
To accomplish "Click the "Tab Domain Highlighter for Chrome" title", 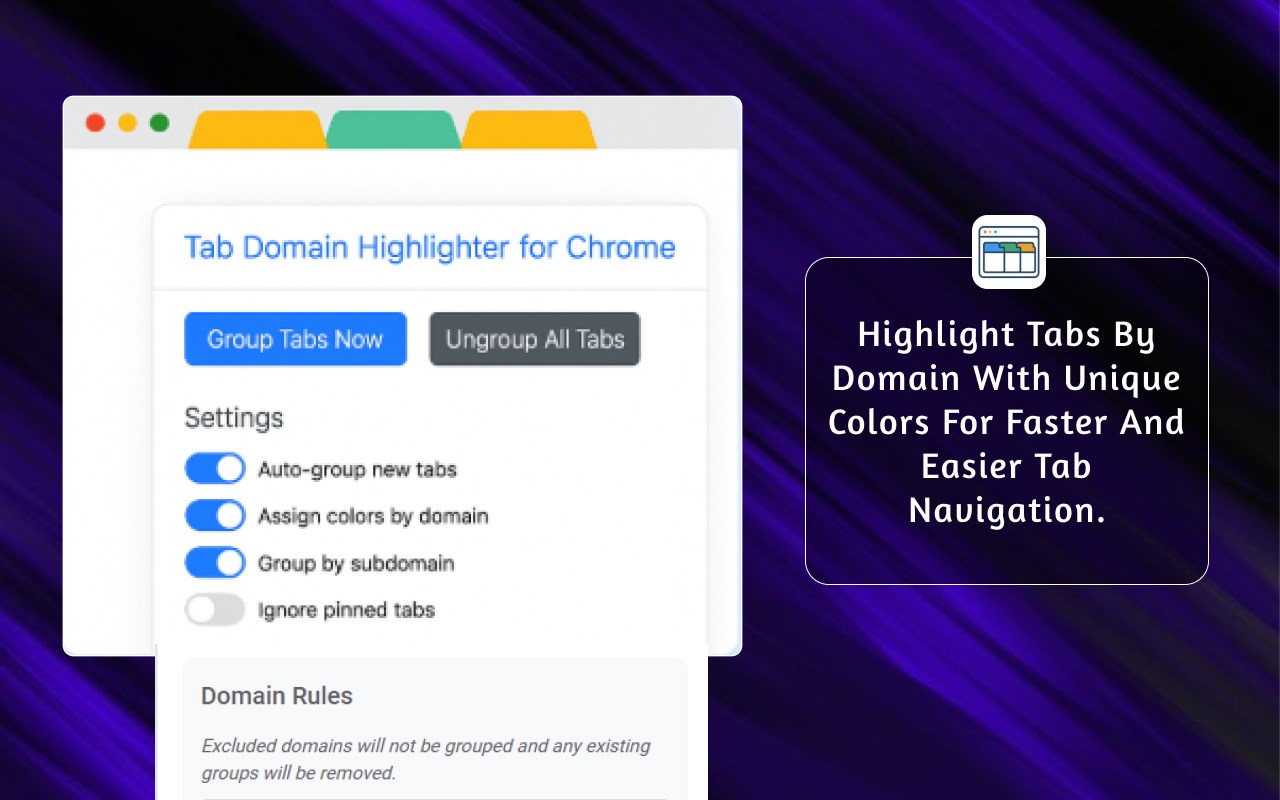I will coord(430,248).
